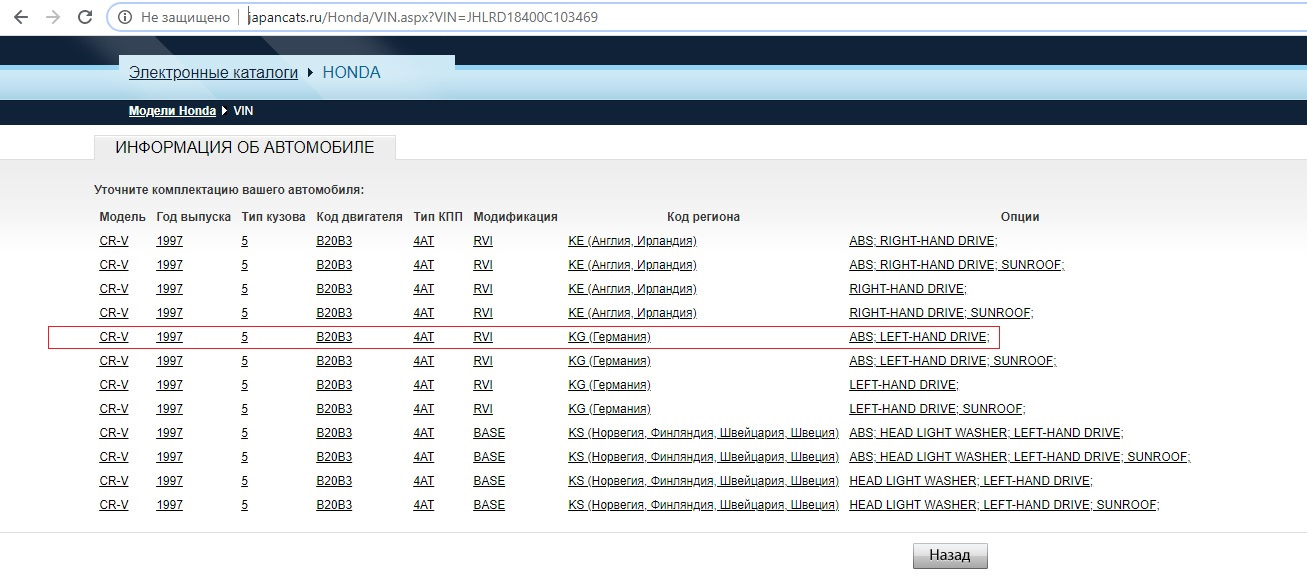Click Тип КПП column header
This screenshot has width=1307, height=575.
click(436, 217)
